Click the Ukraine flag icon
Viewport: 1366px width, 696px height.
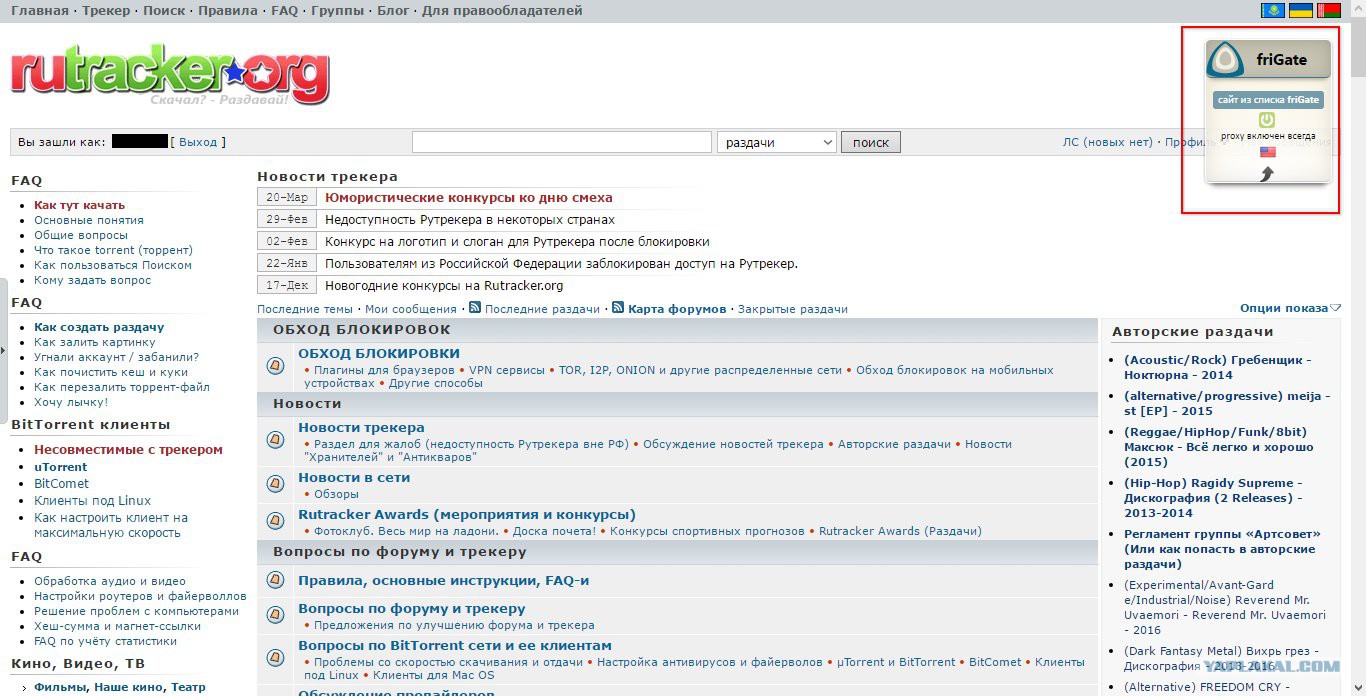pyautogui.click(x=1301, y=10)
